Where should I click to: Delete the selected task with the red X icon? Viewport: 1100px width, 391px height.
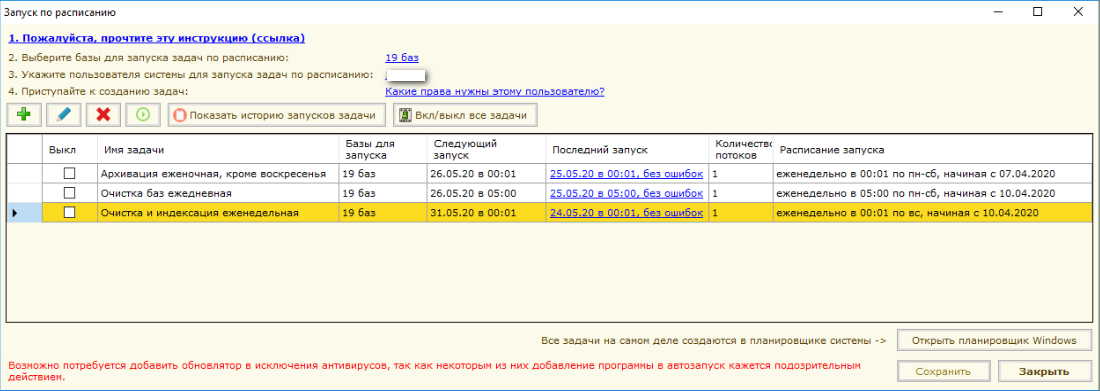point(104,114)
